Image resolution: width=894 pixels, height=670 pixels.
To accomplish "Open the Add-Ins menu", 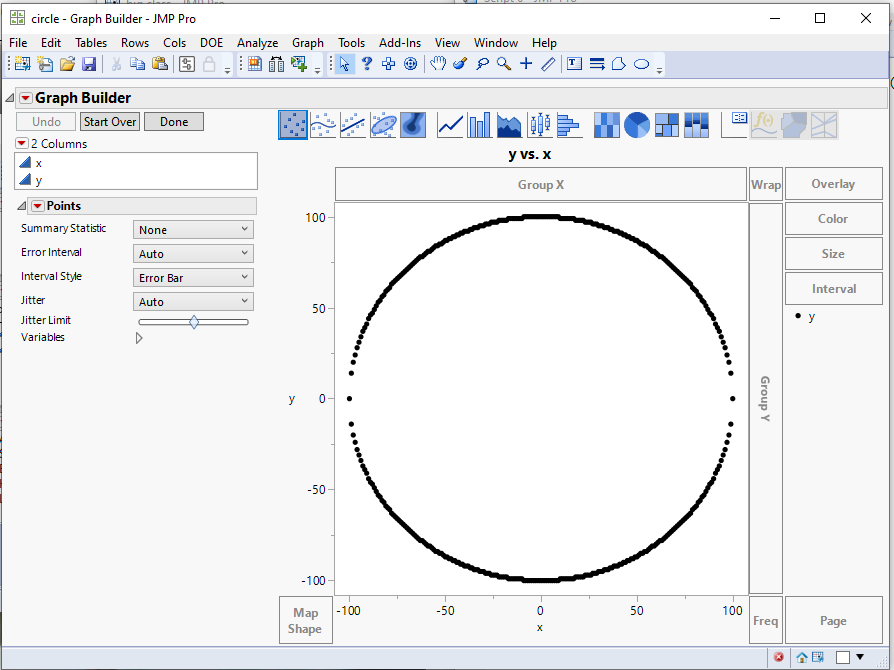I will coord(399,43).
